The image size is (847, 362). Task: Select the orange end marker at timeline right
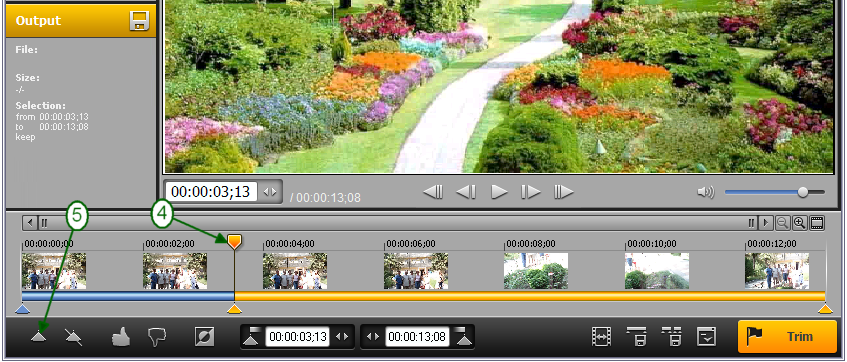click(x=825, y=309)
